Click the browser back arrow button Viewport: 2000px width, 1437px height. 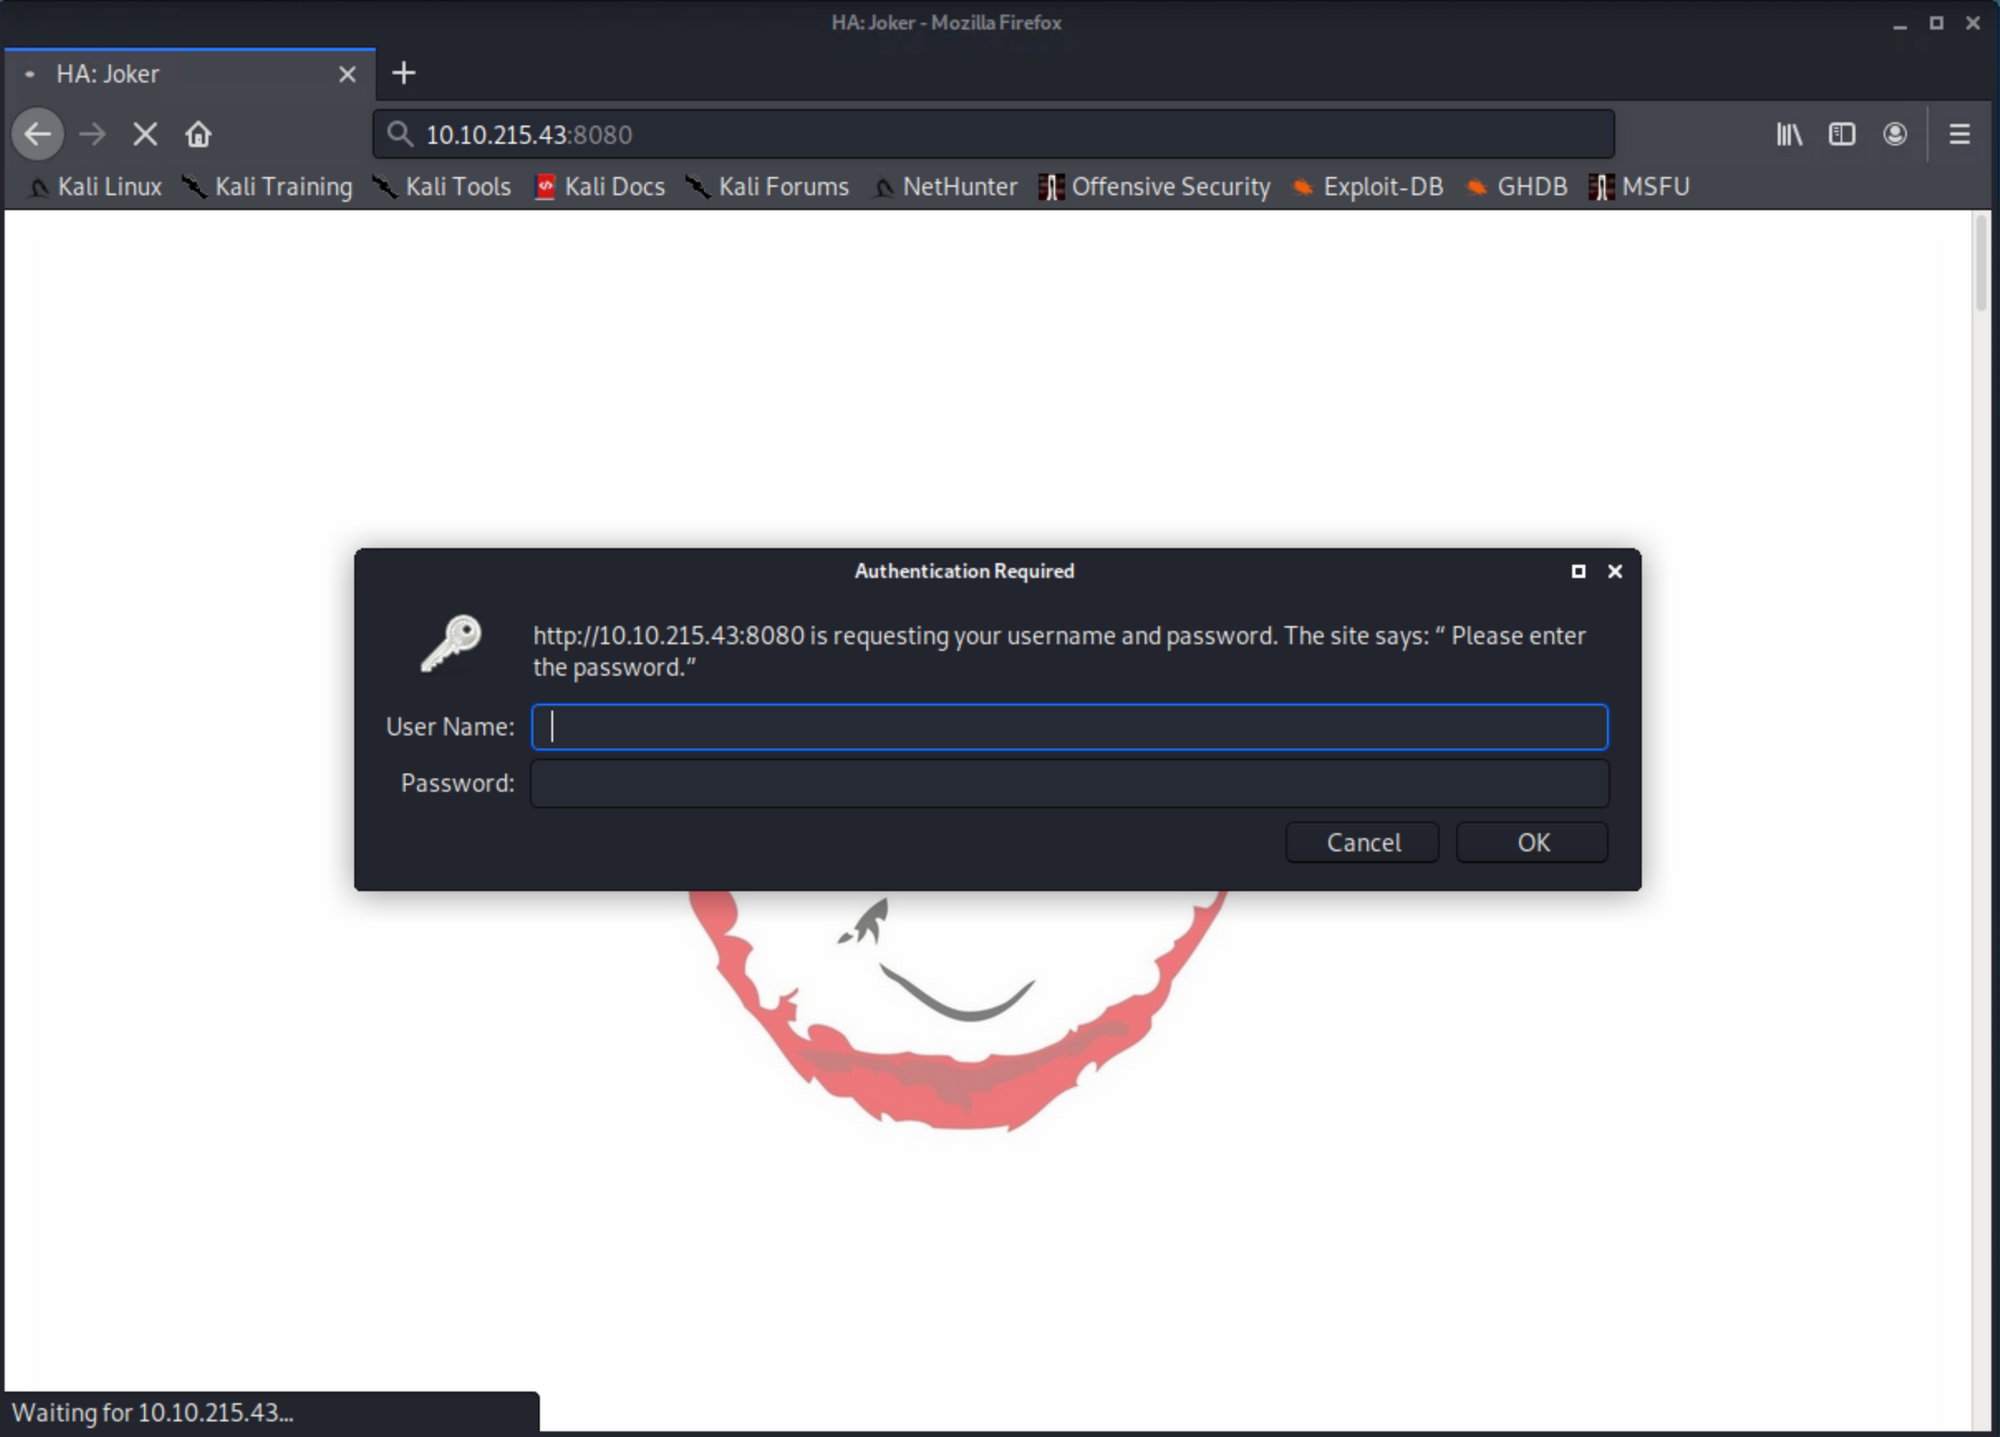38,134
